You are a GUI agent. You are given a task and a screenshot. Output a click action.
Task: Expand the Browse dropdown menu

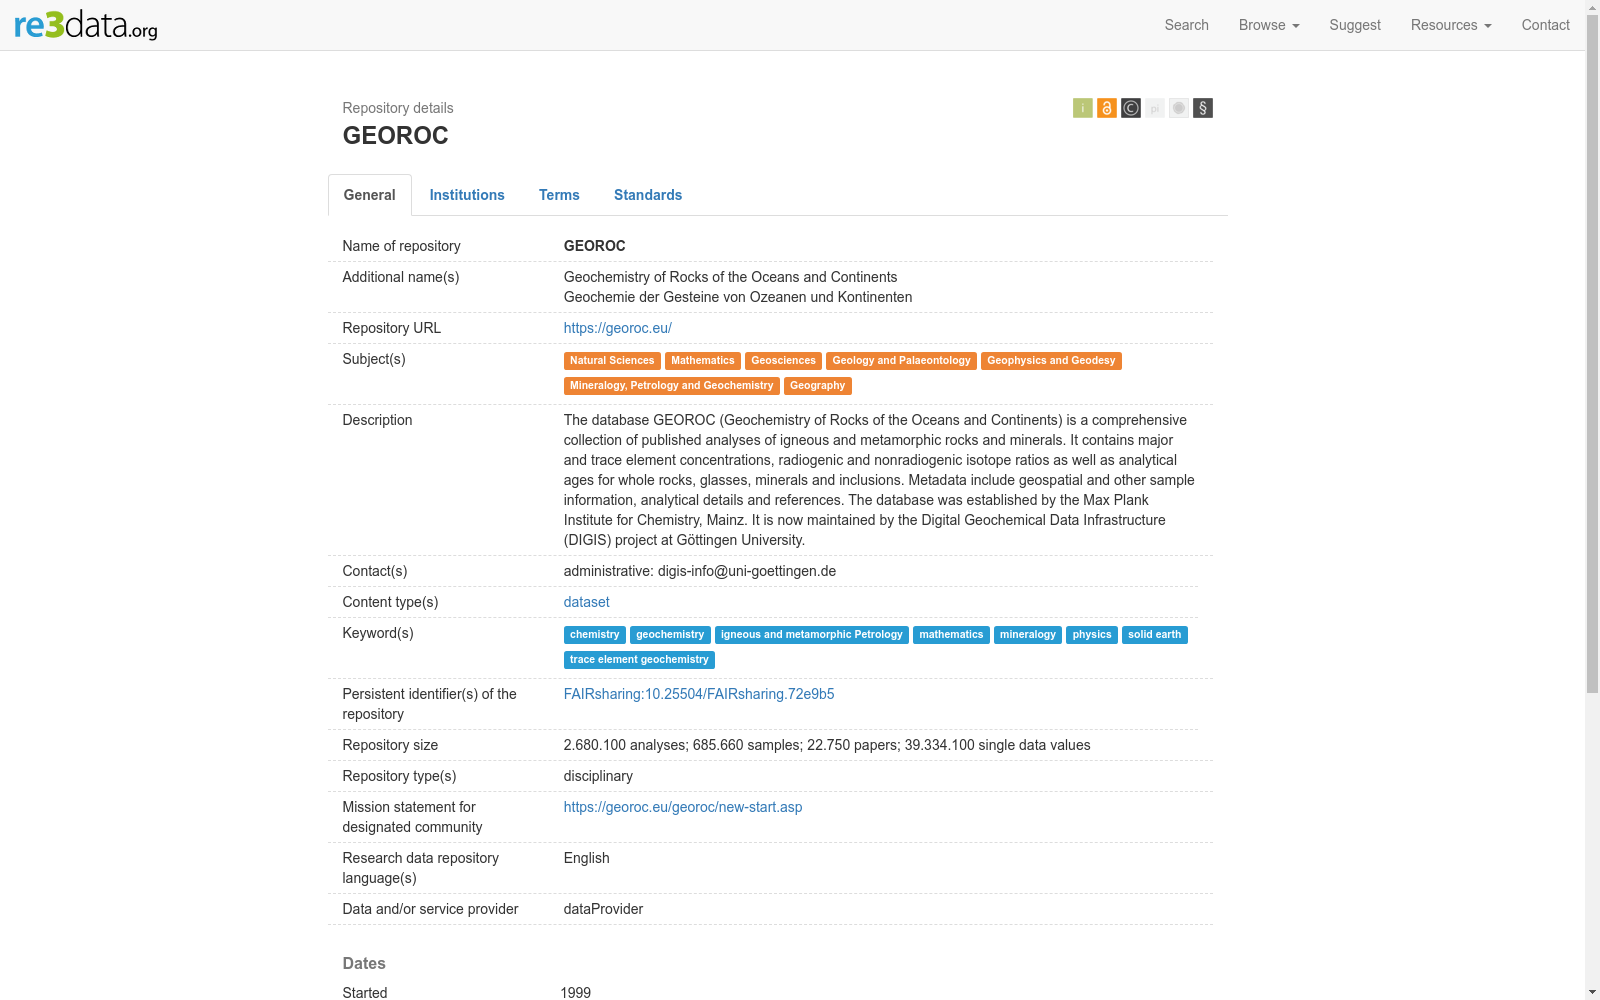(1269, 25)
